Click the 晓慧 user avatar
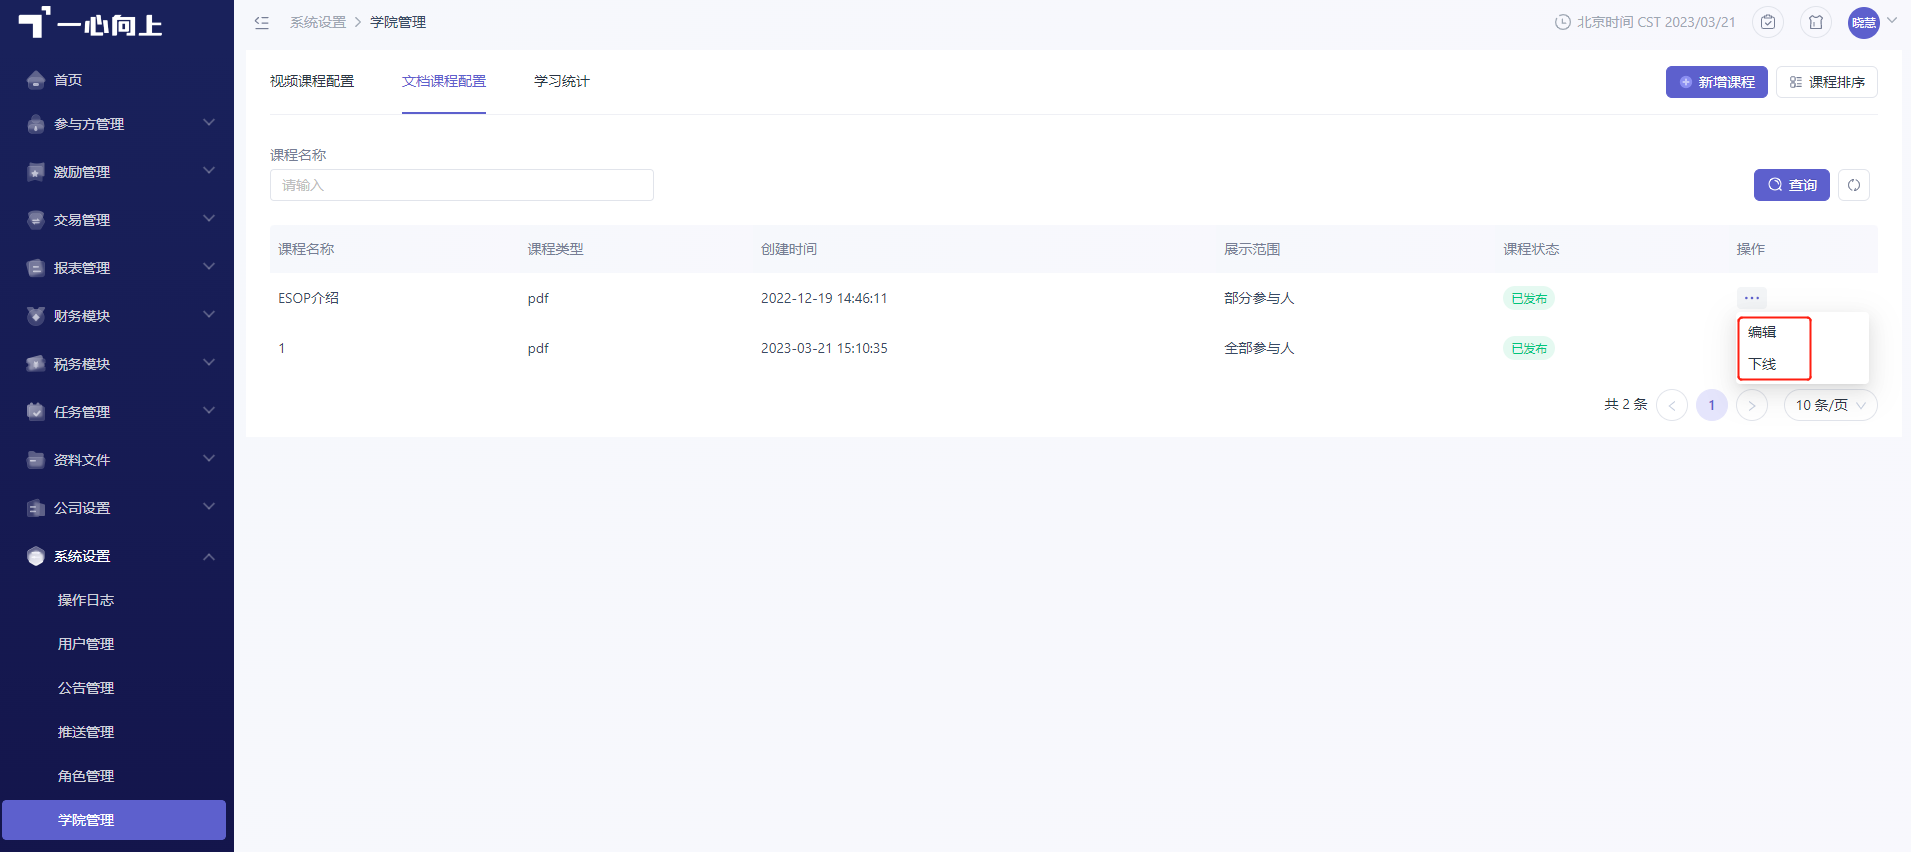 pos(1864,22)
